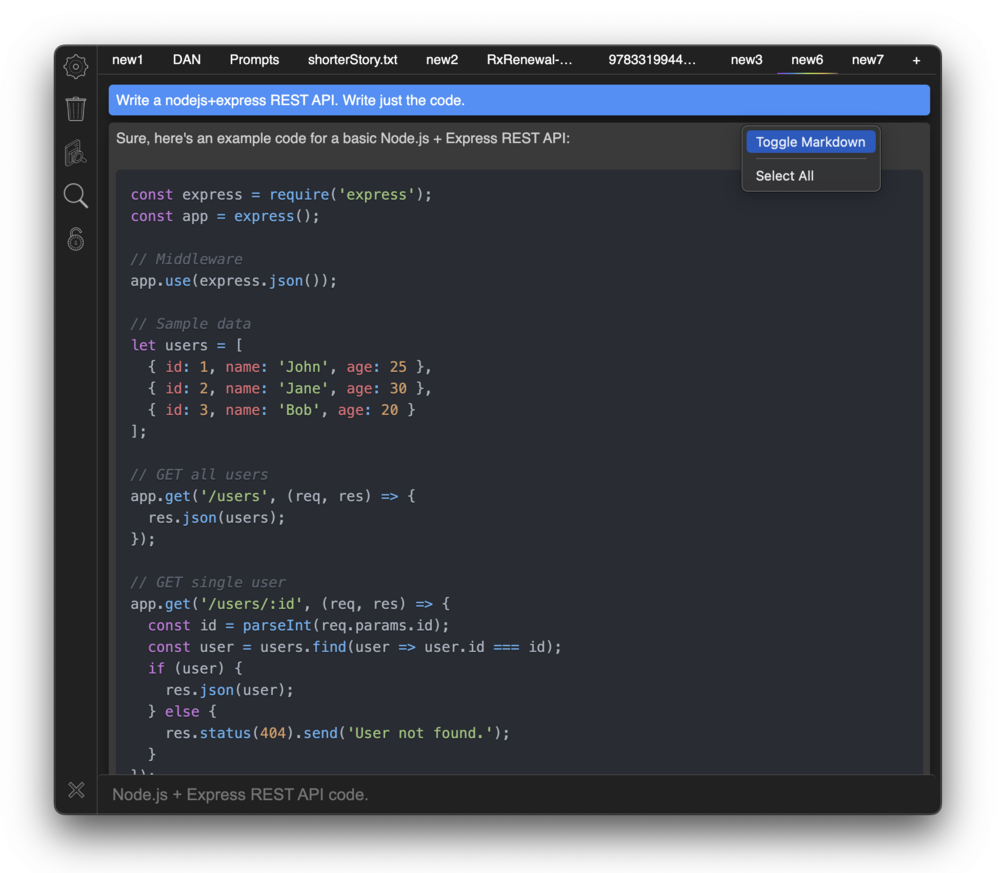The image size is (1005, 873).
Task: Click the padlock icon in sidebar
Action: click(x=76, y=239)
